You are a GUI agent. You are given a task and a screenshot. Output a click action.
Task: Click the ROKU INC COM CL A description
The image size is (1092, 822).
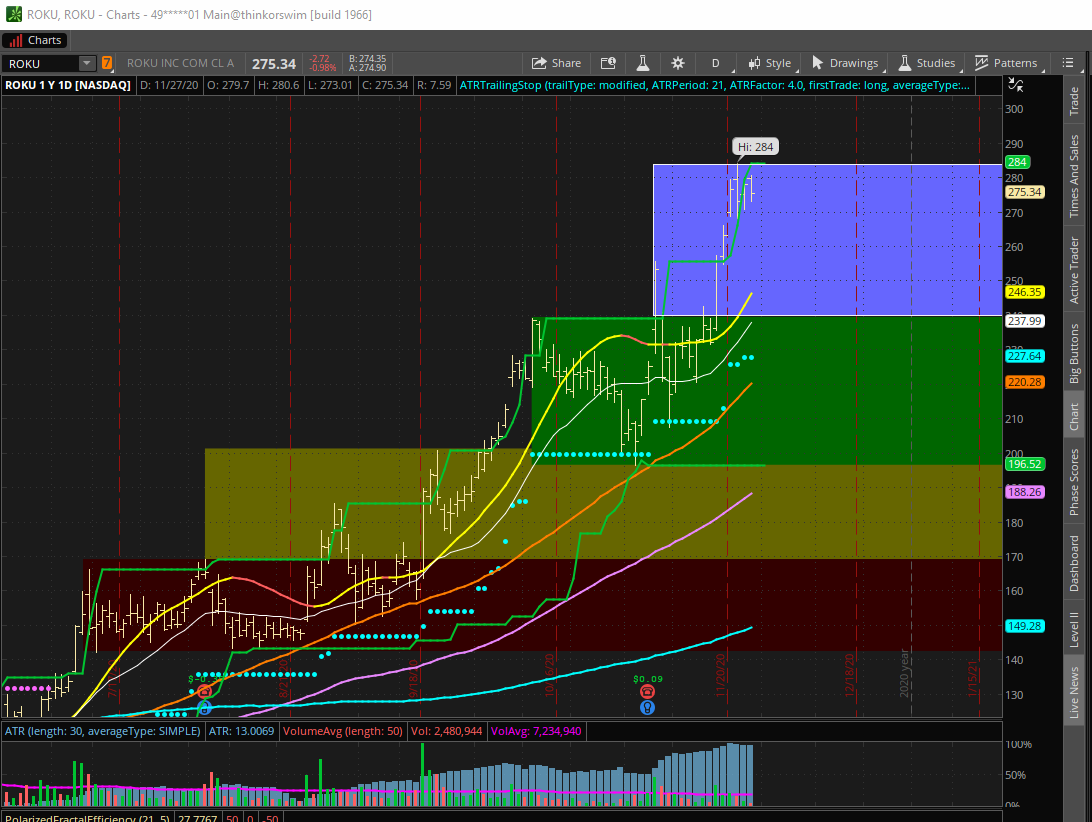pos(180,63)
